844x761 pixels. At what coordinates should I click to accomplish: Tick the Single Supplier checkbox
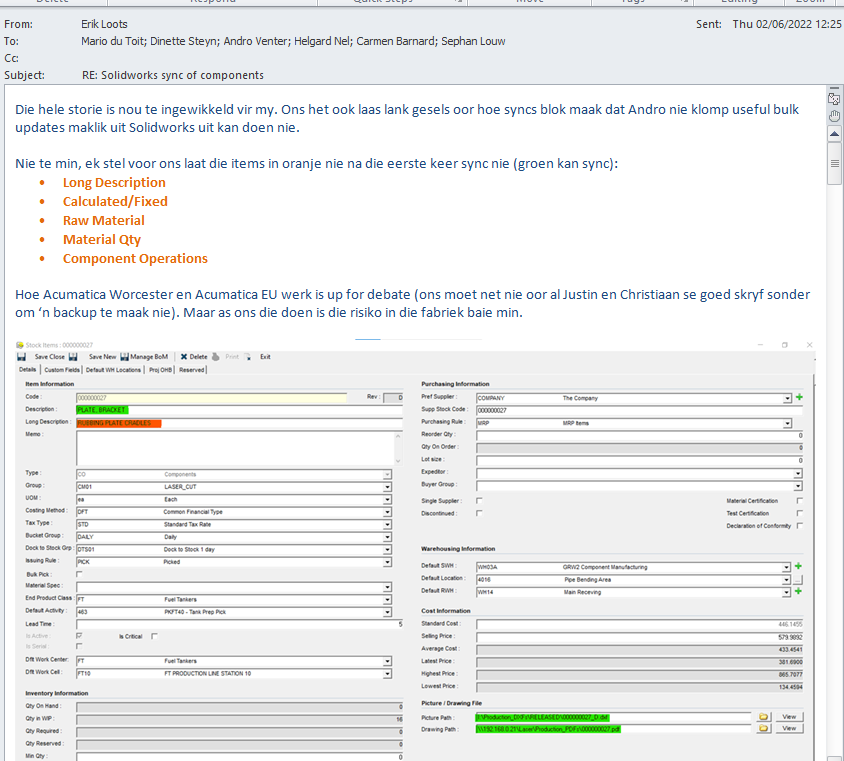pyautogui.click(x=479, y=500)
